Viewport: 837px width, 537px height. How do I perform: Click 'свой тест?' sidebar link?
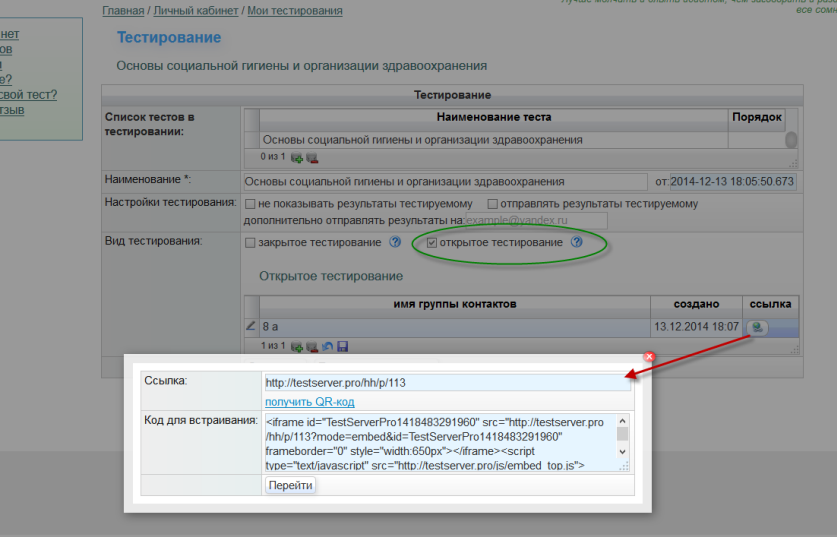[x=28, y=95]
